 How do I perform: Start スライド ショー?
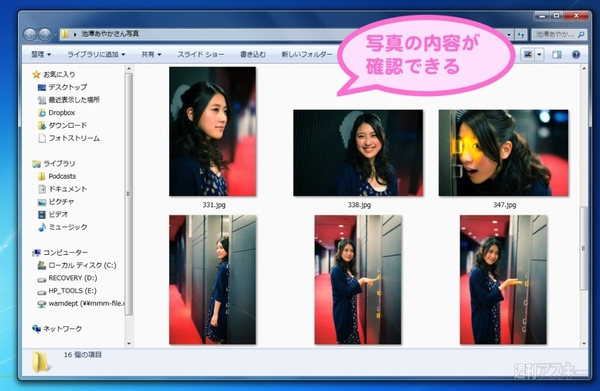pyautogui.click(x=201, y=54)
